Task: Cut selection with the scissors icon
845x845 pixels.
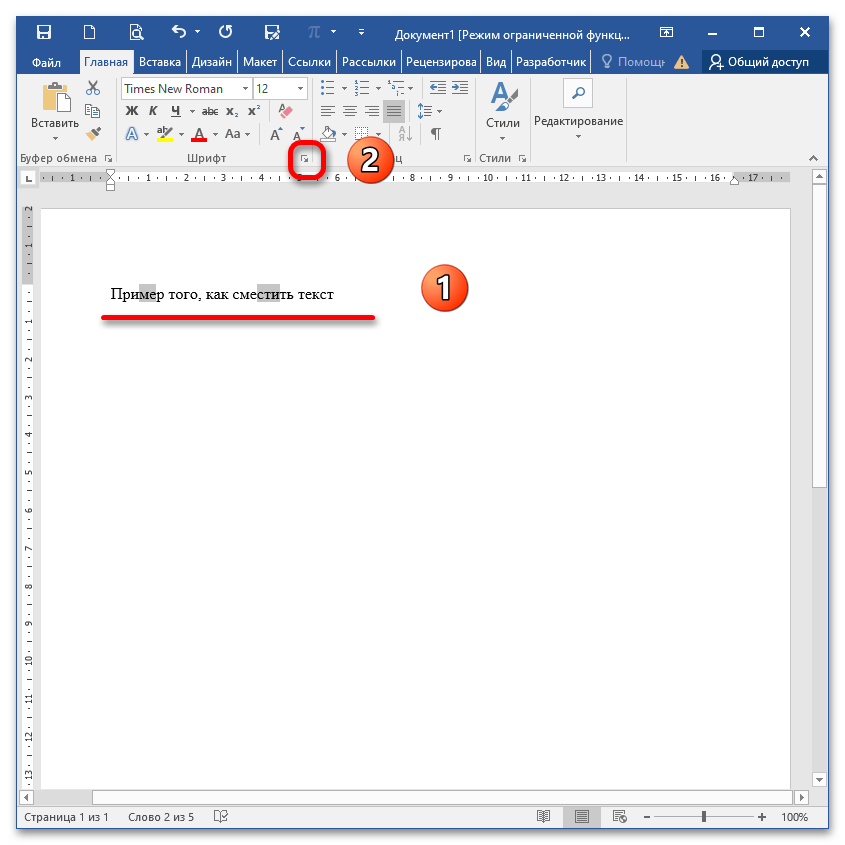Action: coord(94,88)
